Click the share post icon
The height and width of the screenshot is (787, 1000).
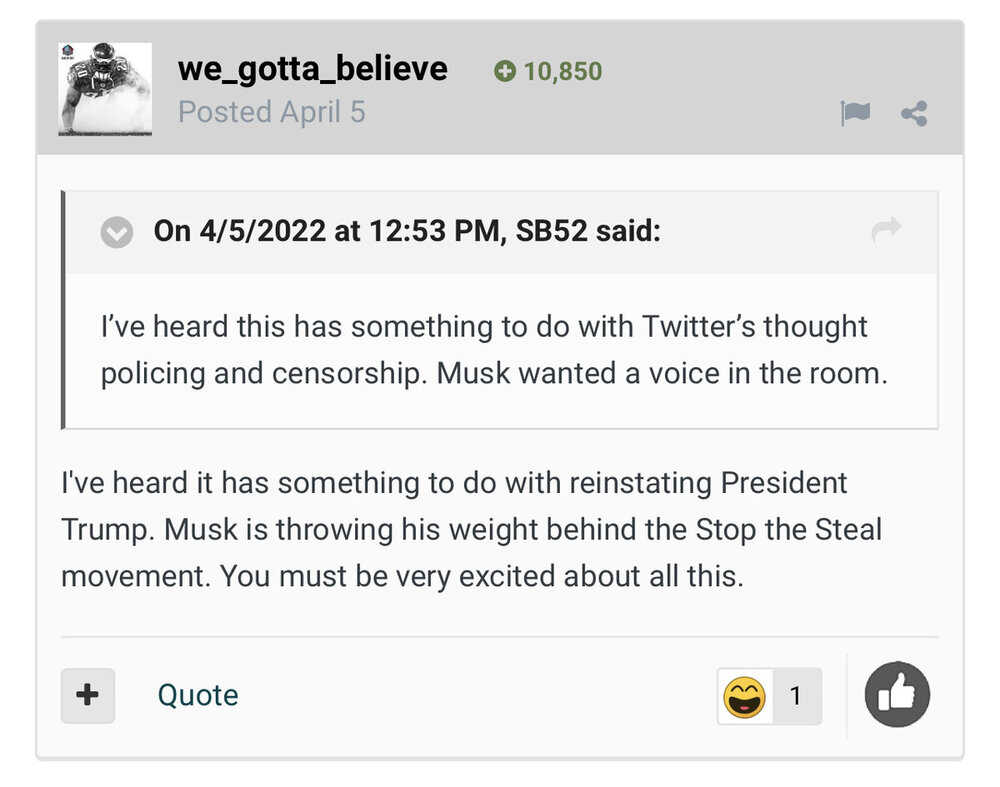coord(913,114)
